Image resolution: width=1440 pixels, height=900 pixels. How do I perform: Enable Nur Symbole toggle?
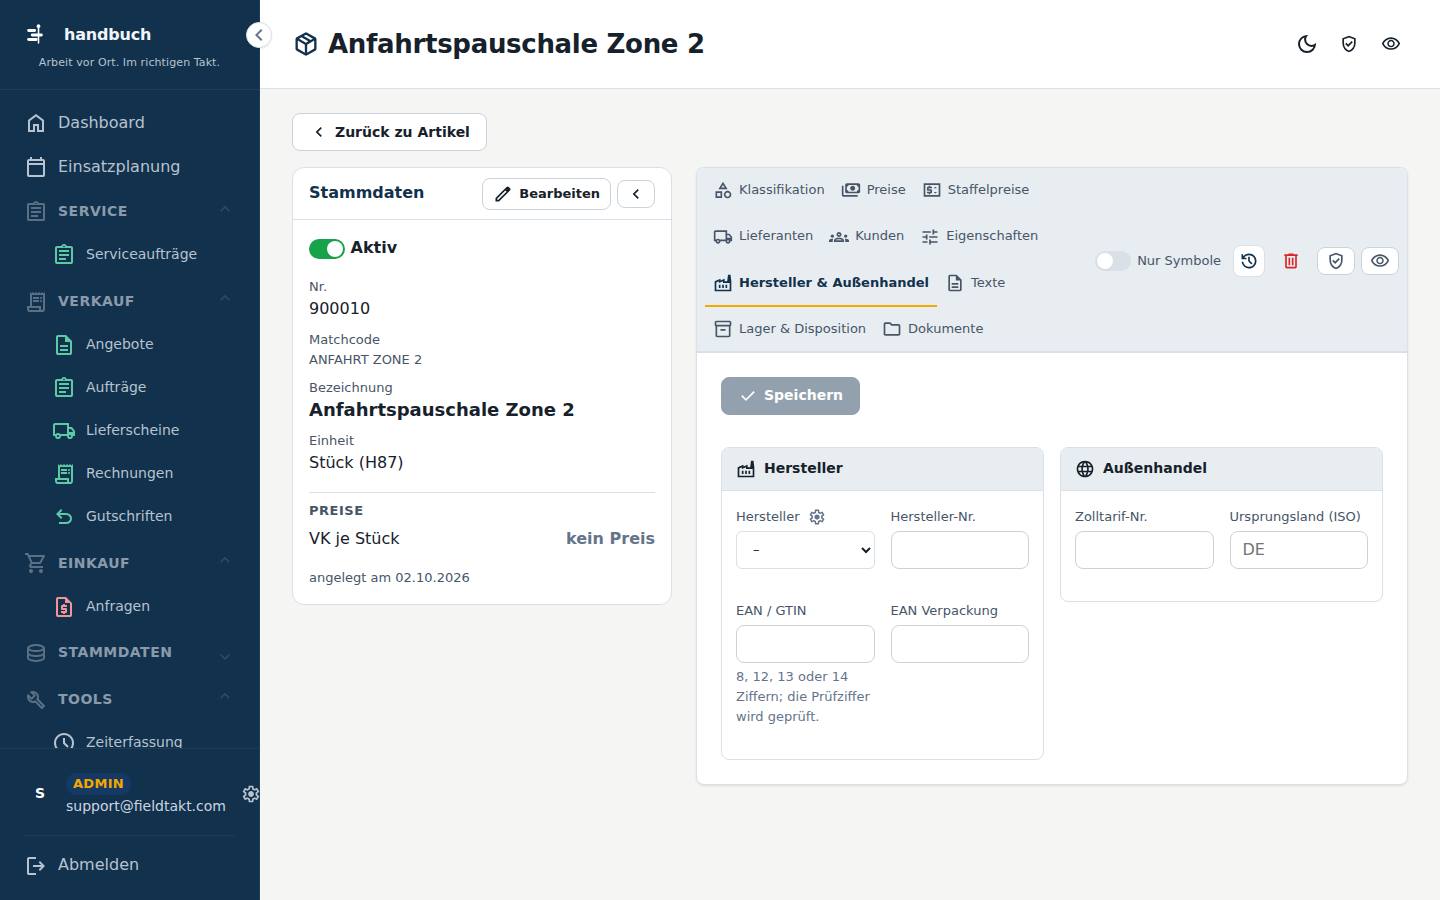(1113, 261)
